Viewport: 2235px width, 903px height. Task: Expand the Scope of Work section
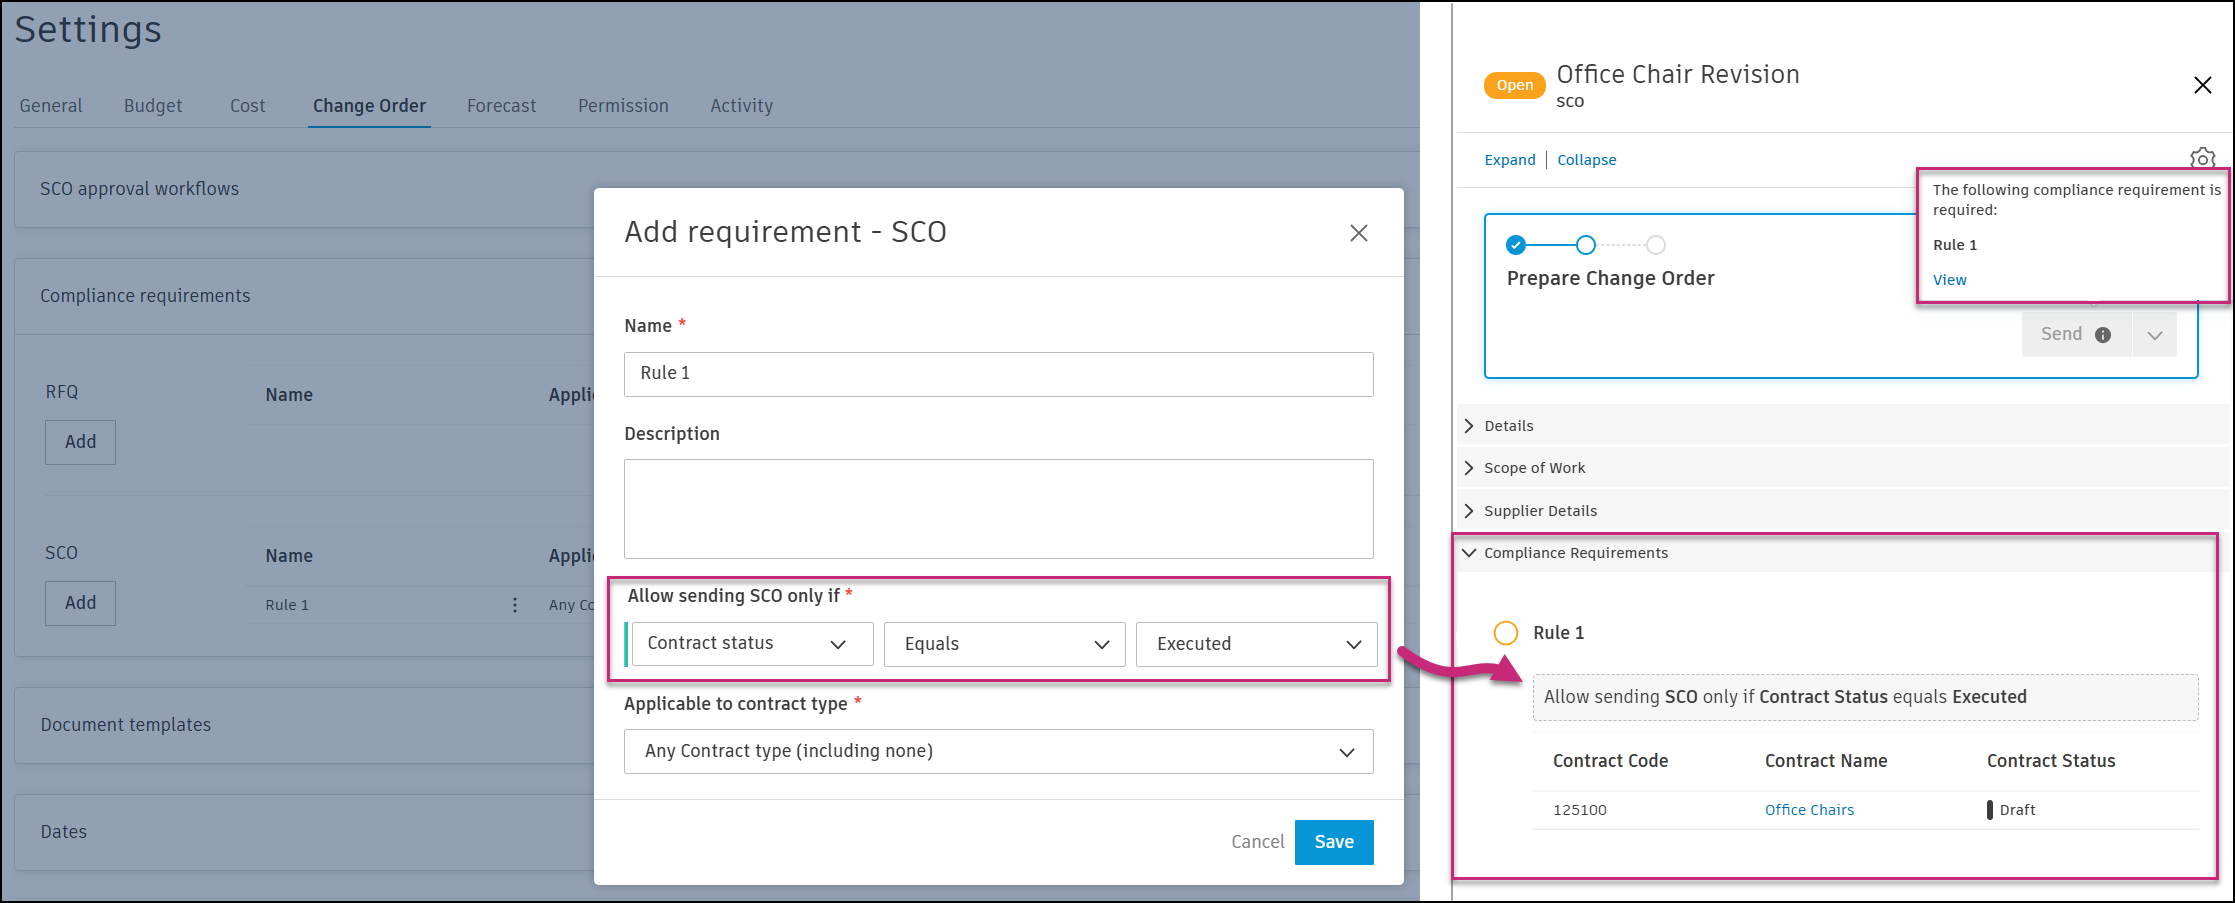1534,468
